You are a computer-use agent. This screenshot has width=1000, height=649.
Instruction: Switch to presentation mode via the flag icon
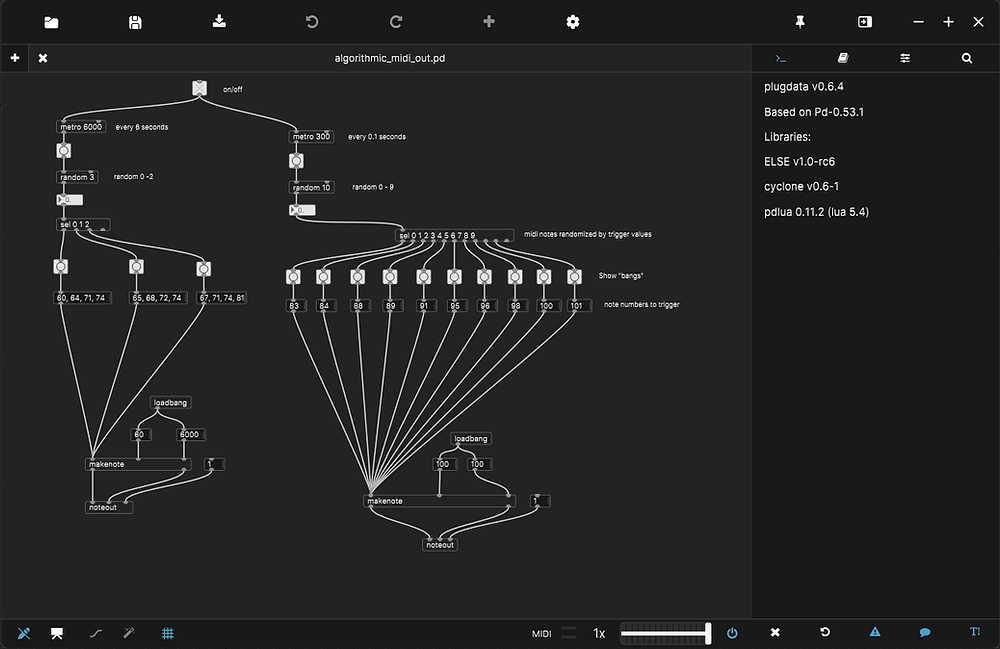(56, 632)
